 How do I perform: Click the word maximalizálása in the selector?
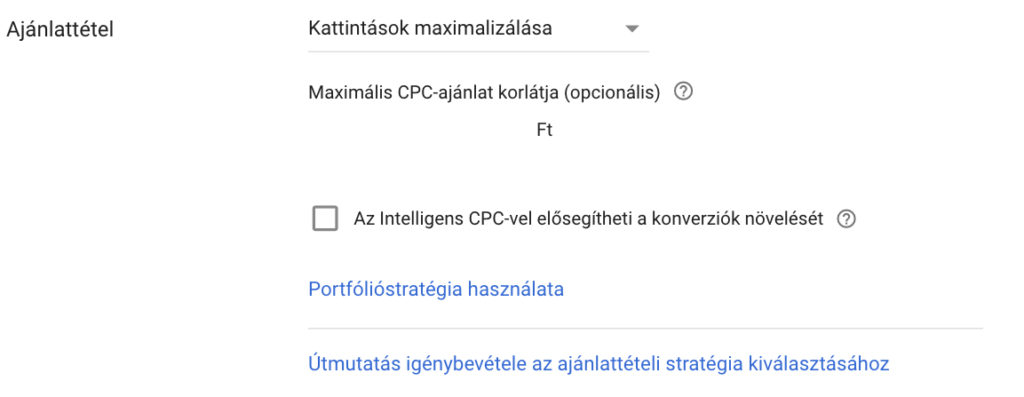[x=484, y=29]
